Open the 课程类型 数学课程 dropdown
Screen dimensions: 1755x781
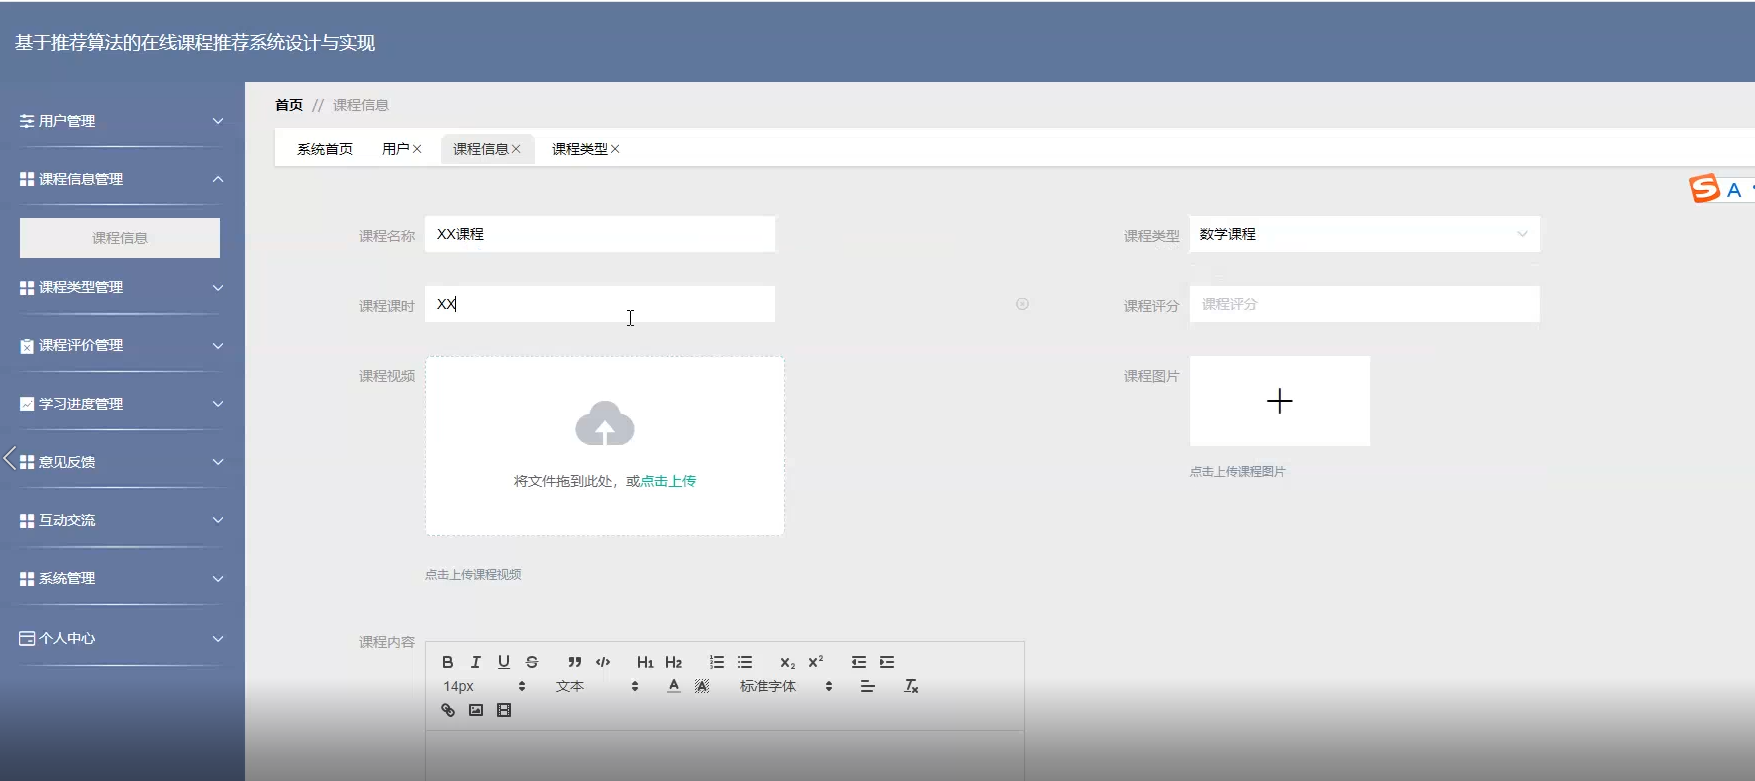[x=1364, y=234]
